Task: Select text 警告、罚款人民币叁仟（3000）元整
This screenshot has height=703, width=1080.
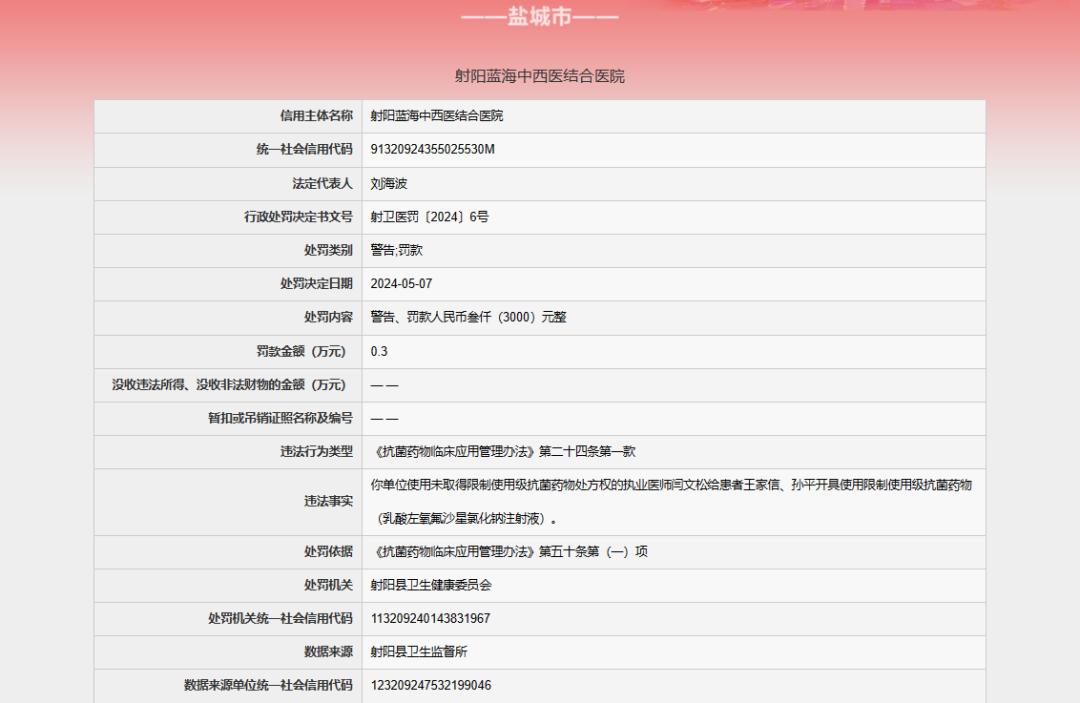Action: click(x=468, y=317)
